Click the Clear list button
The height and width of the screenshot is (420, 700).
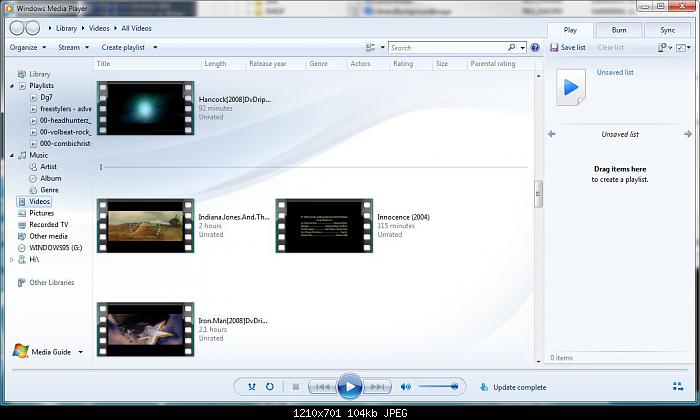pyautogui.click(x=610, y=47)
